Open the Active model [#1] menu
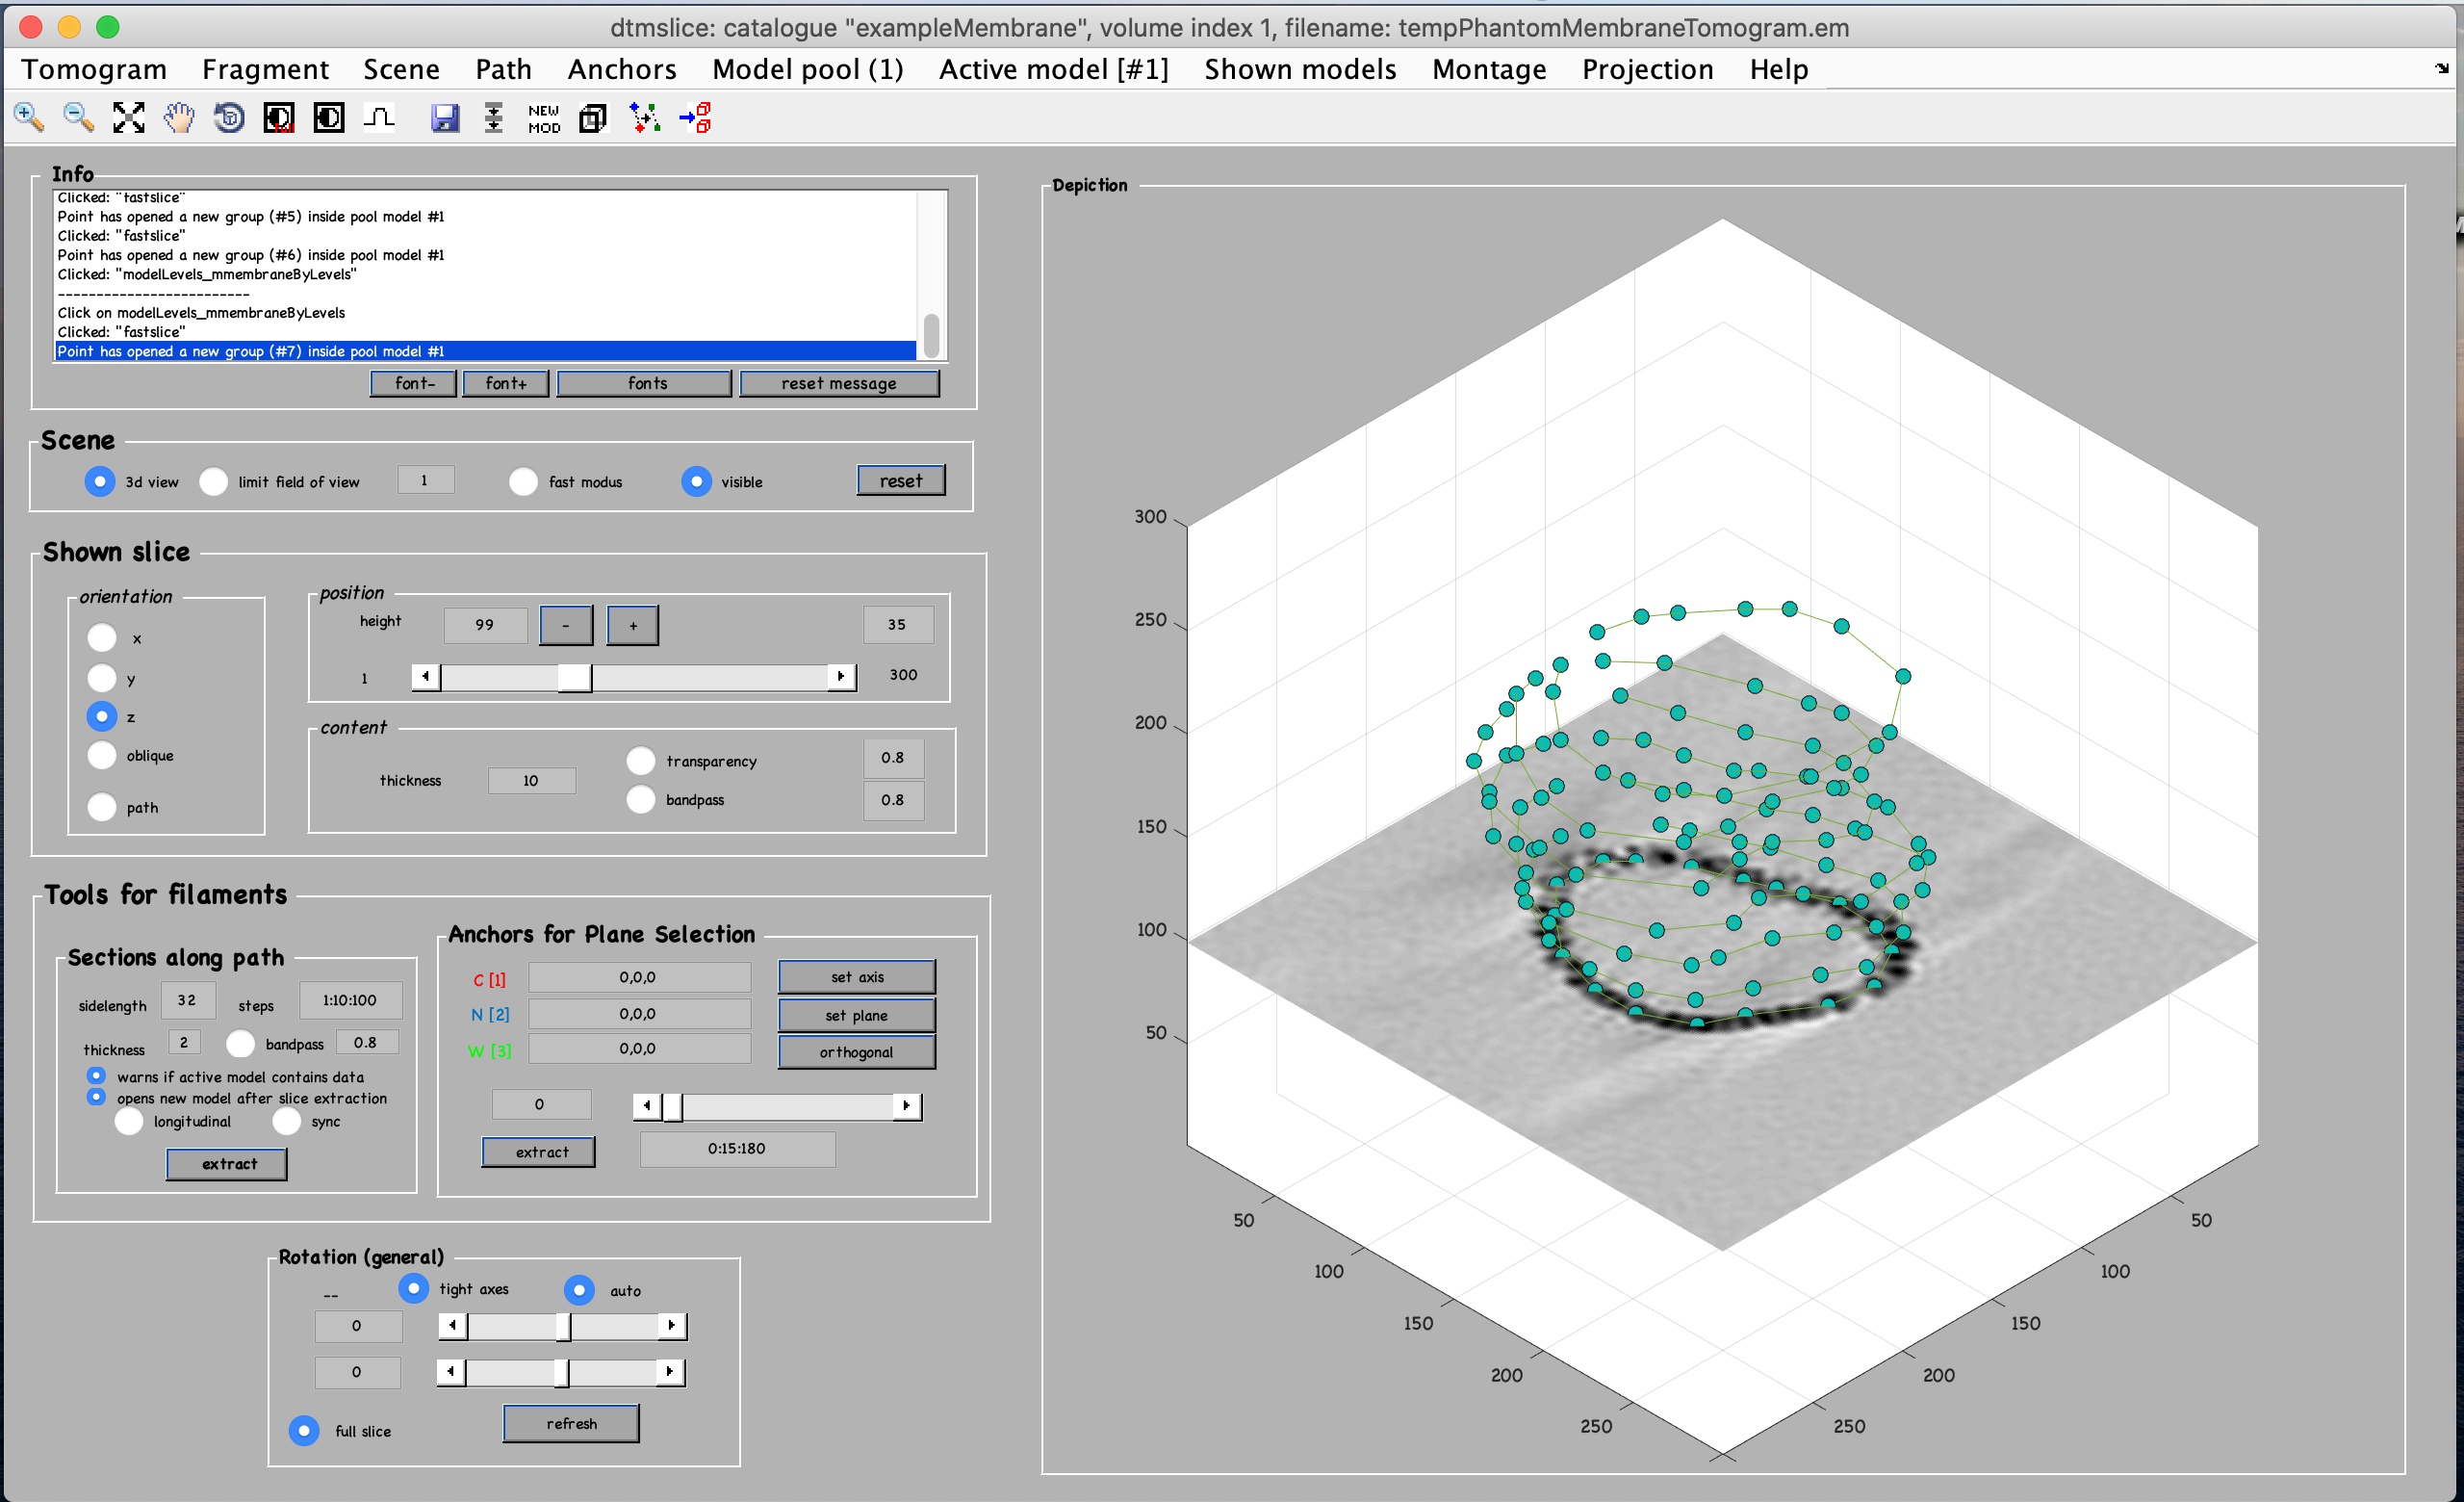The height and width of the screenshot is (1502, 2464). tap(1054, 69)
